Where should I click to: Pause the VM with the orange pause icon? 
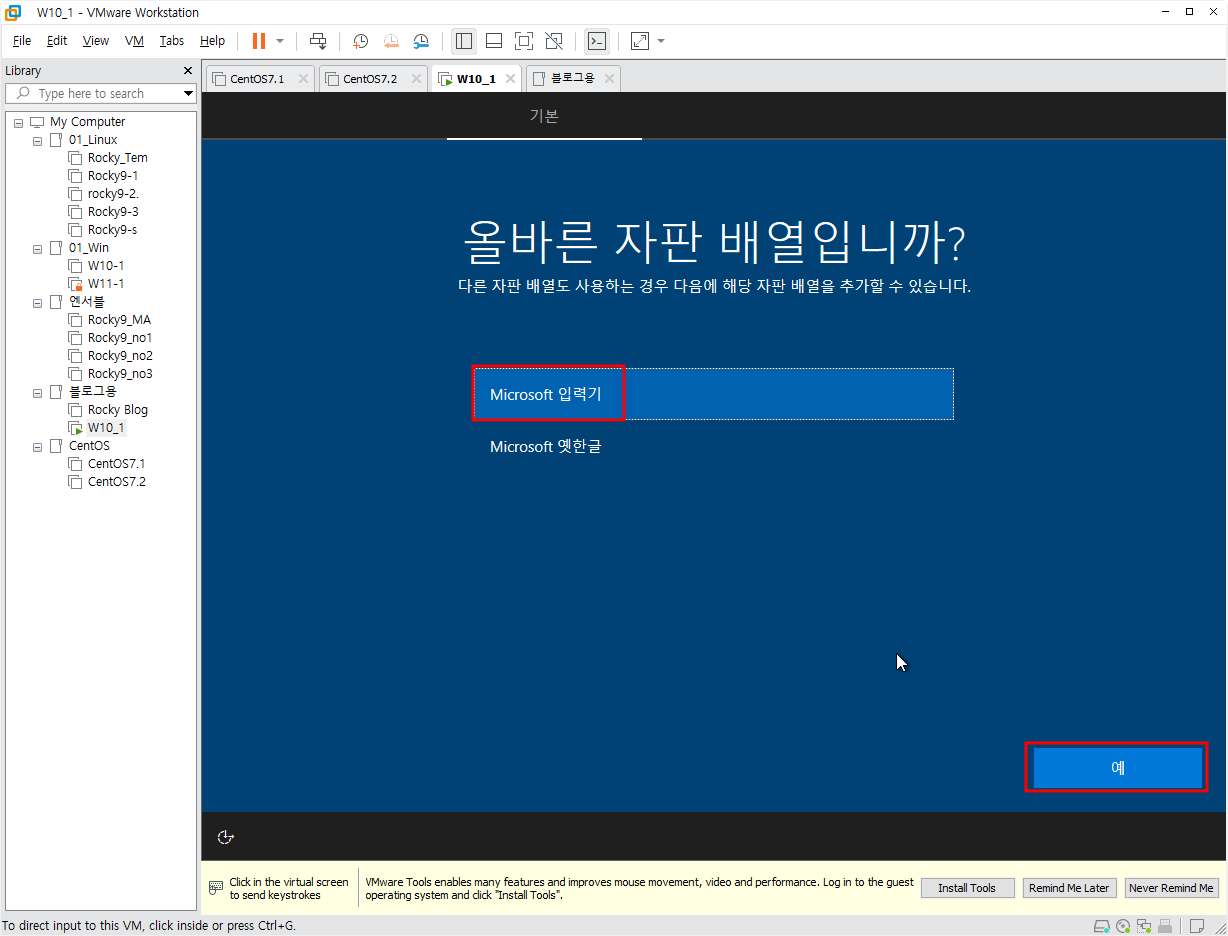tap(259, 41)
